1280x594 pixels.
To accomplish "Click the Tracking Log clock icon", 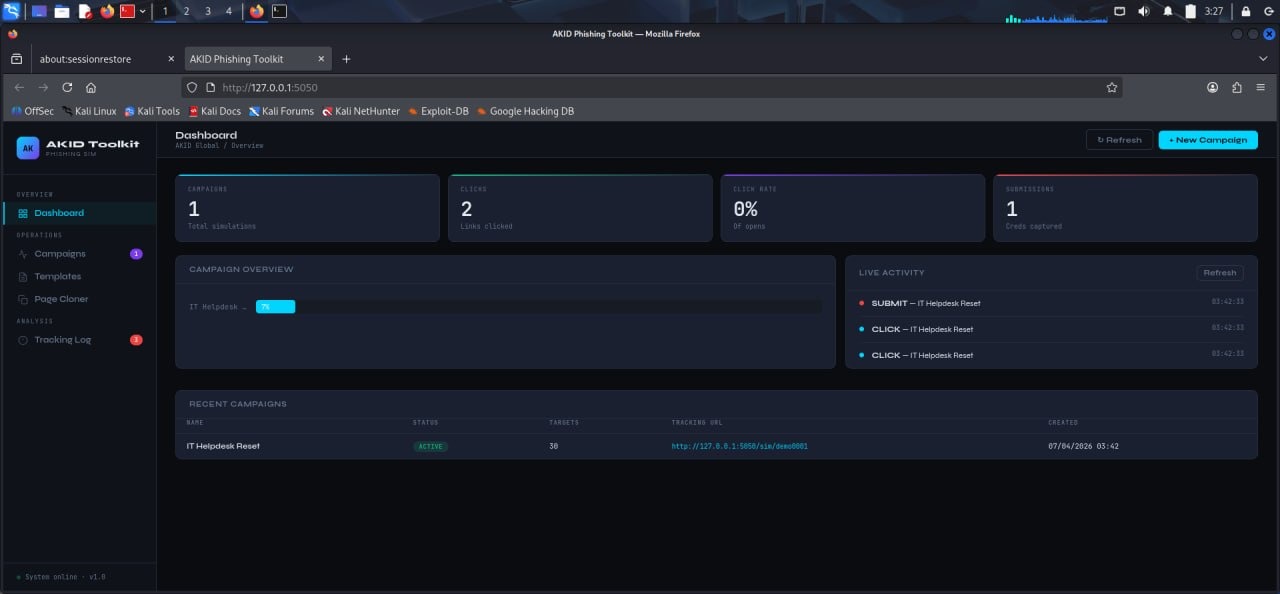I will [23, 341].
